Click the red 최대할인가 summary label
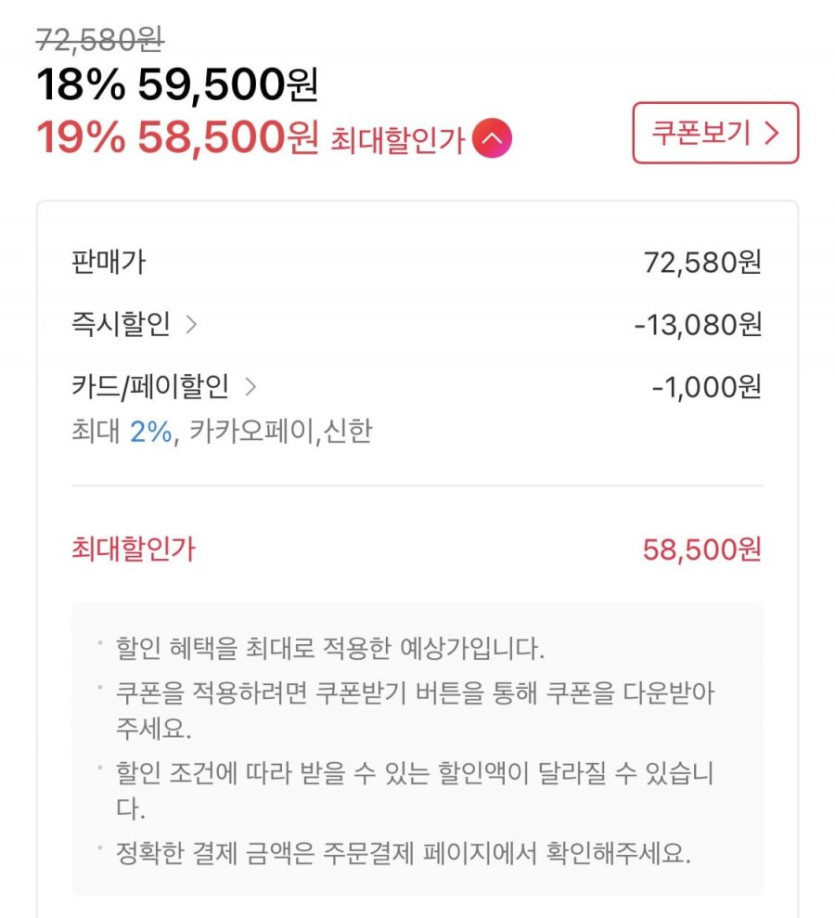Screen dimensions: 835x918 [x=134, y=548]
